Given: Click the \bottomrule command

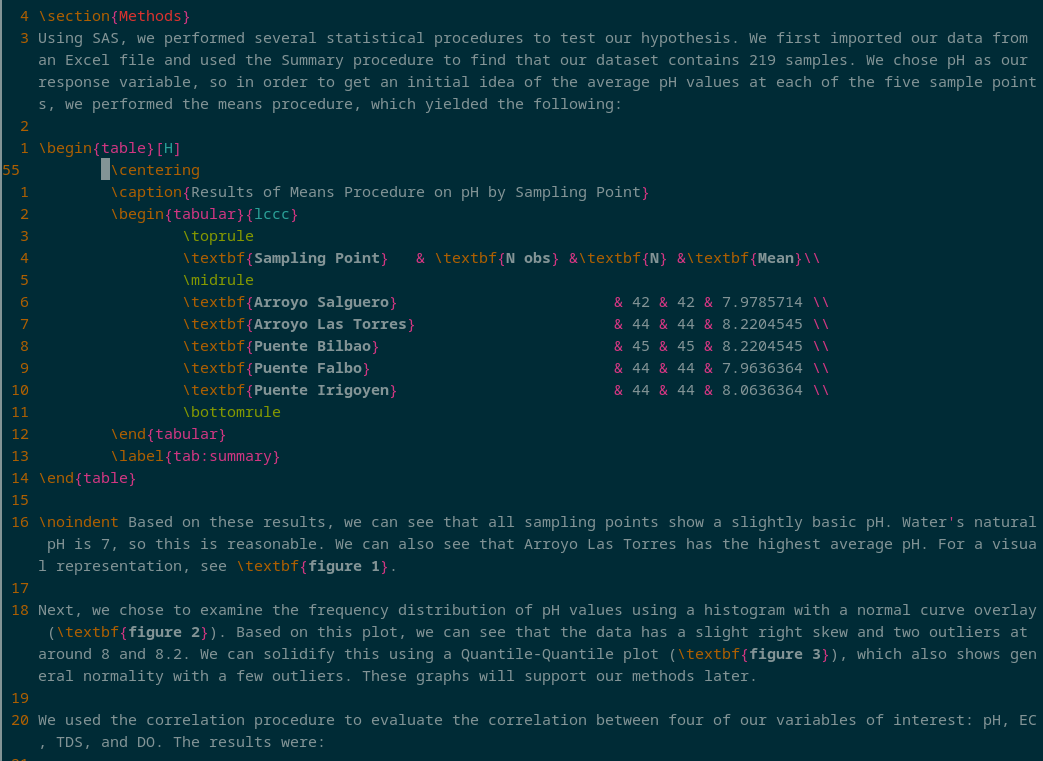Looking at the screenshot, I should (231, 412).
